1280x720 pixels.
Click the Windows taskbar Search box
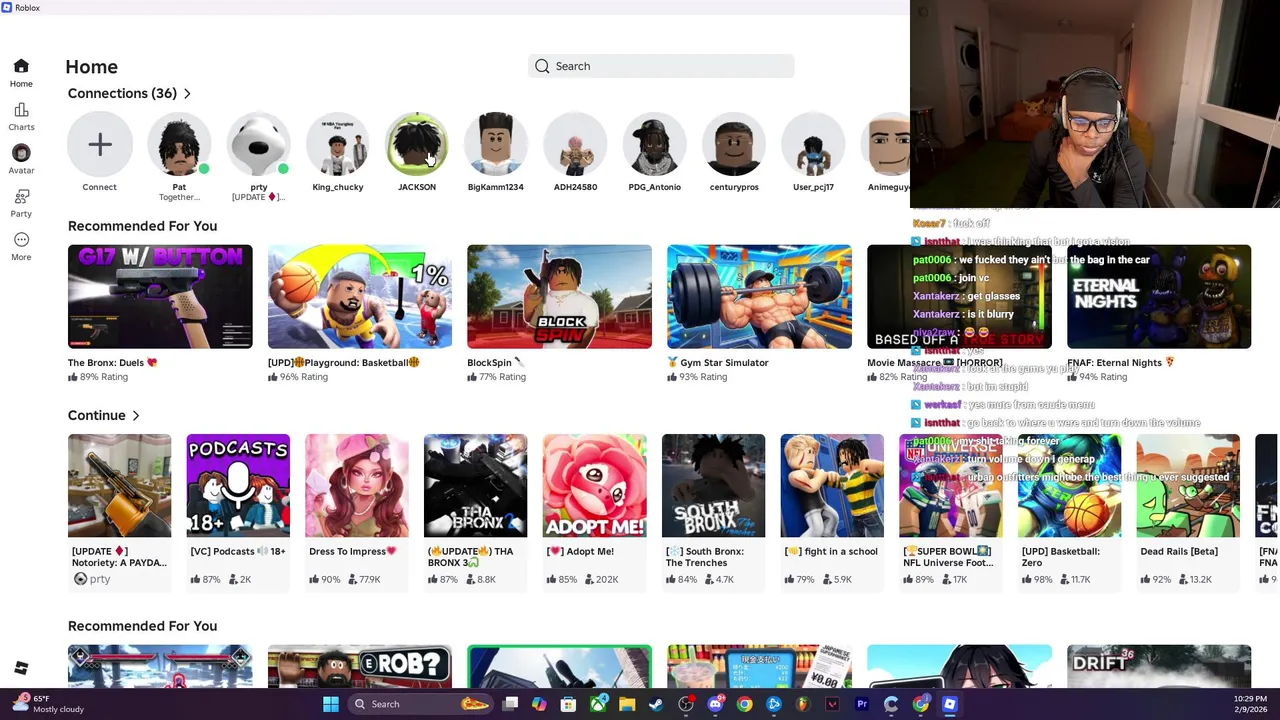click(x=420, y=704)
